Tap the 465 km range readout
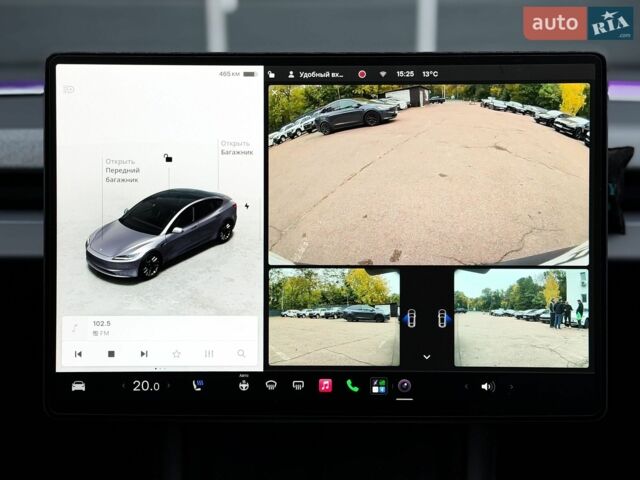Viewport: 640px width, 480px height. [x=229, y=74]
